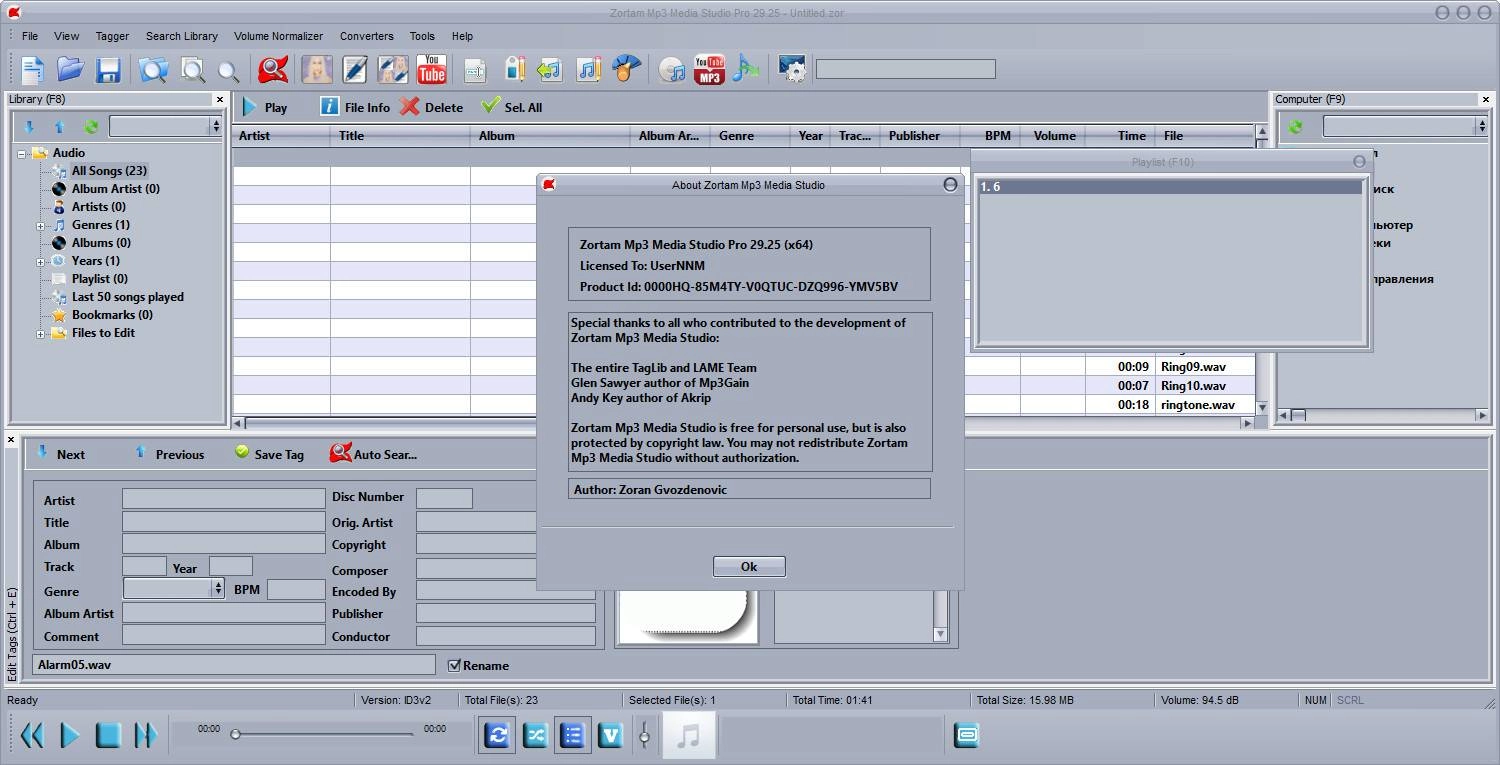Open settings via the monitor gear icon
Image resolution: width=1500 pixels, height=765 pixels.
pos(792,69)
